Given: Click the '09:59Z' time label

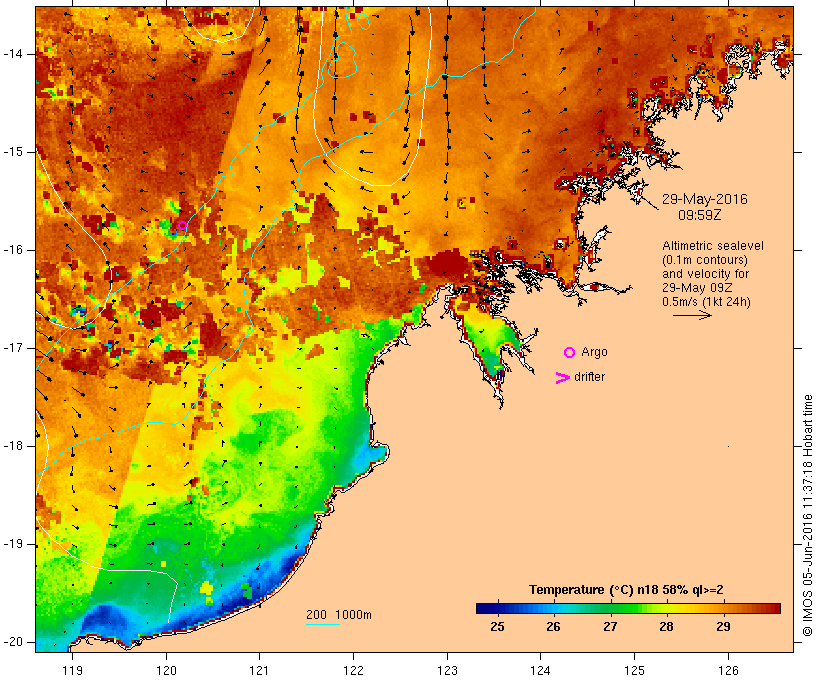Looking at the screenshot, I should pos(700,215).
